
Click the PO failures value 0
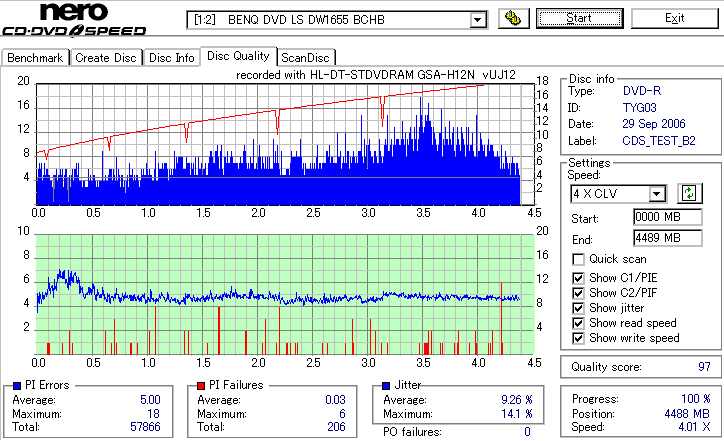point(527,432)
